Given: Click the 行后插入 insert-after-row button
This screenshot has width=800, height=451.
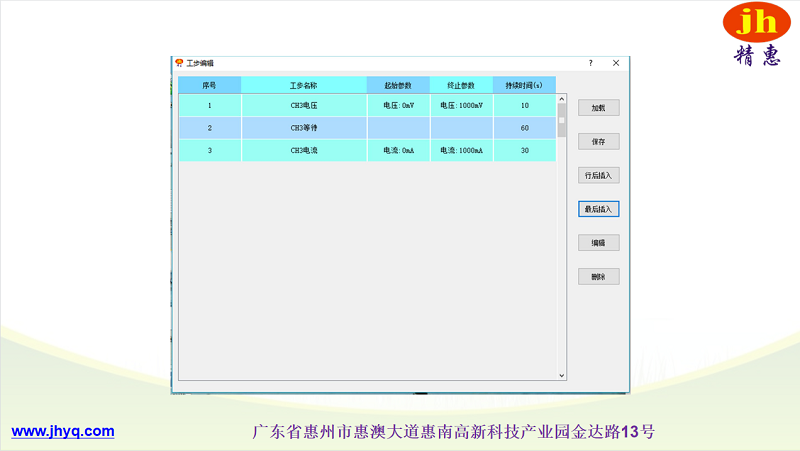Looking at the screenshot, I should point(598,175).
